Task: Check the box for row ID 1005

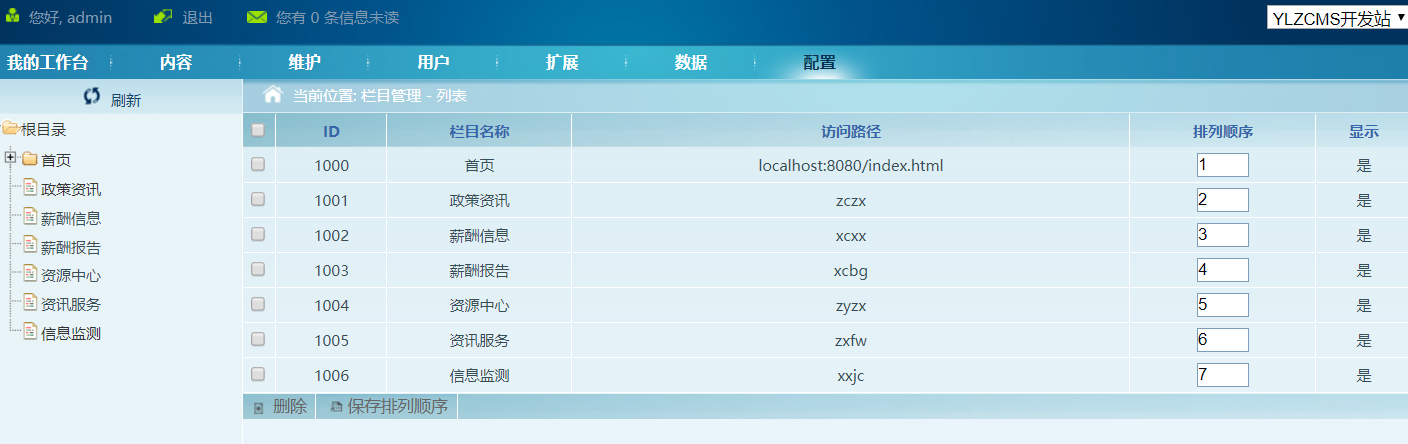Action: click(258, 339)
